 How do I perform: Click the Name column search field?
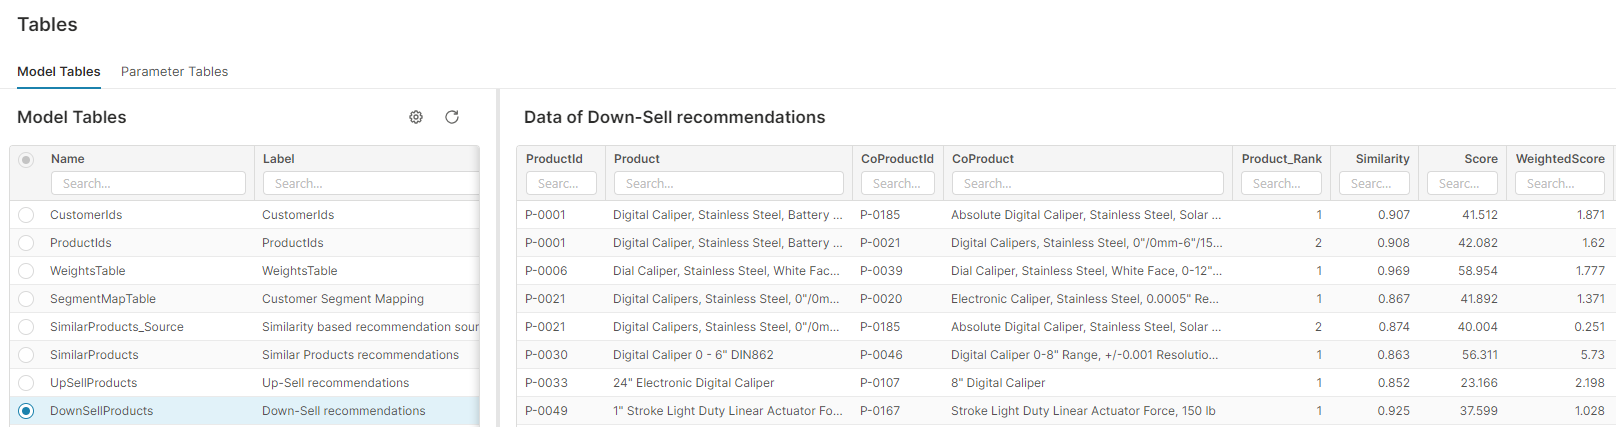click(148, 183)
